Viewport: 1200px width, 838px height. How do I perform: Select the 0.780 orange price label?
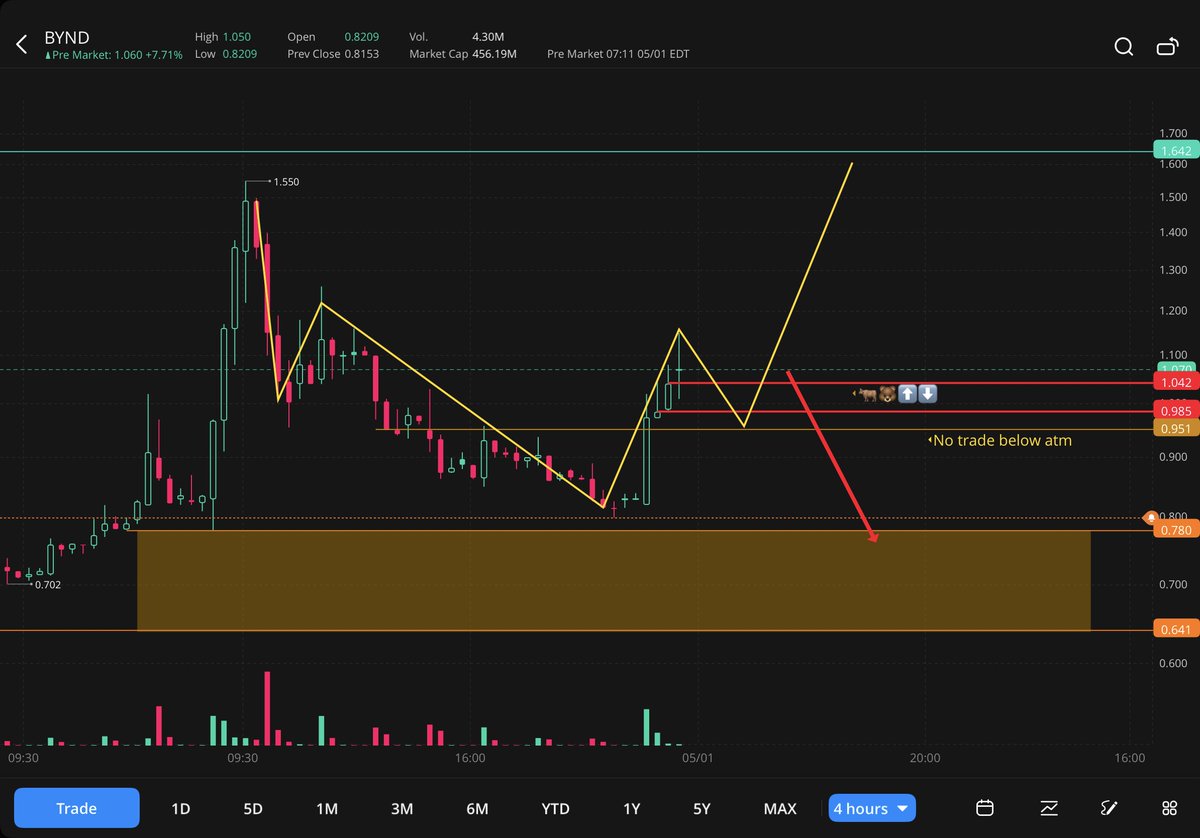click(x=1175, y=531)
